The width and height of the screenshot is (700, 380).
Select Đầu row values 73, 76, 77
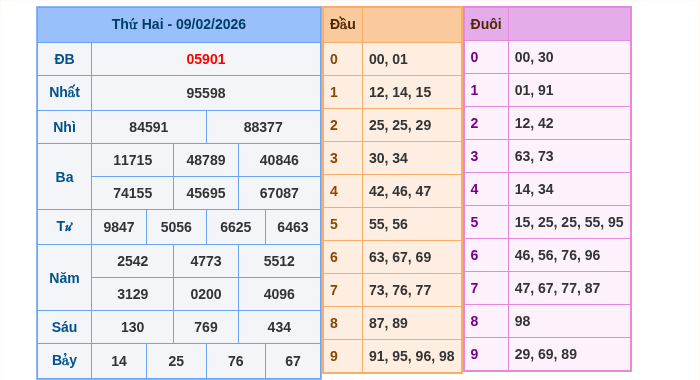400,290
